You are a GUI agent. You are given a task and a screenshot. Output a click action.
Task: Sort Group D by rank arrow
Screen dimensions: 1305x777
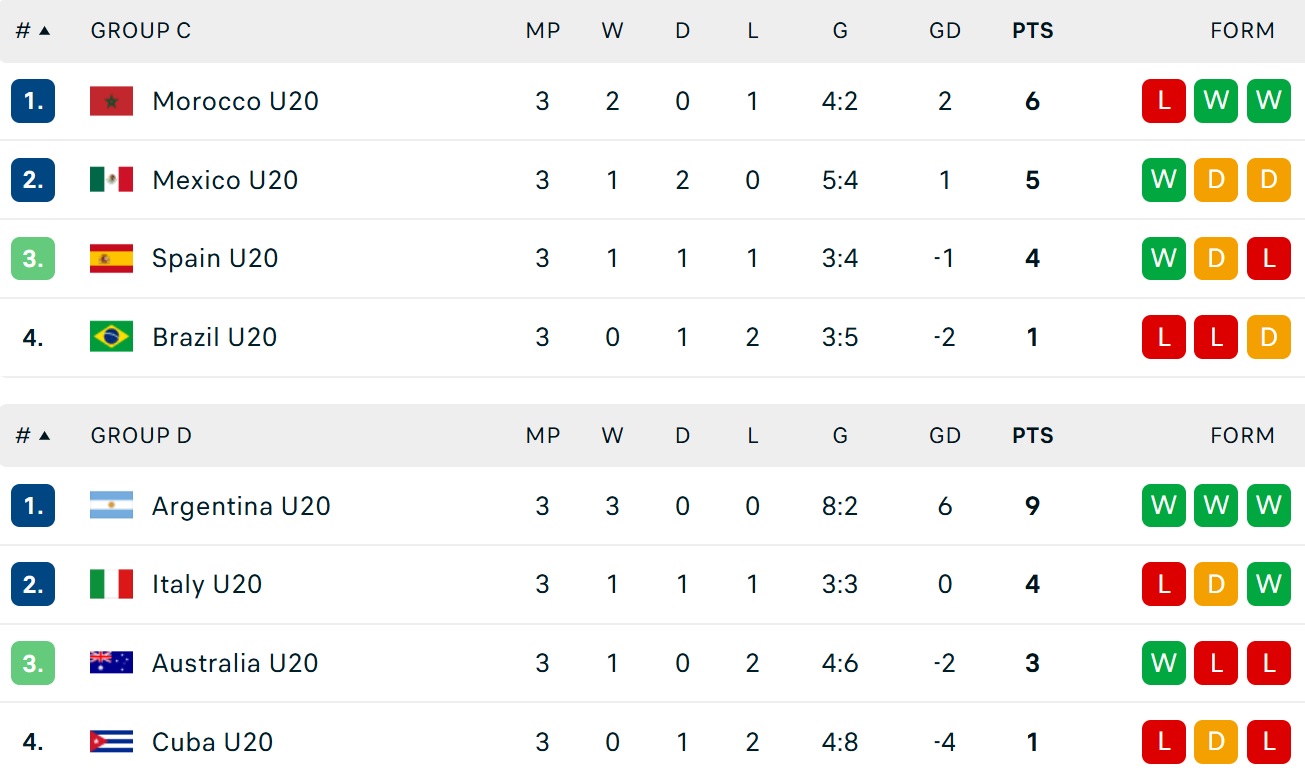coord(44,436)
